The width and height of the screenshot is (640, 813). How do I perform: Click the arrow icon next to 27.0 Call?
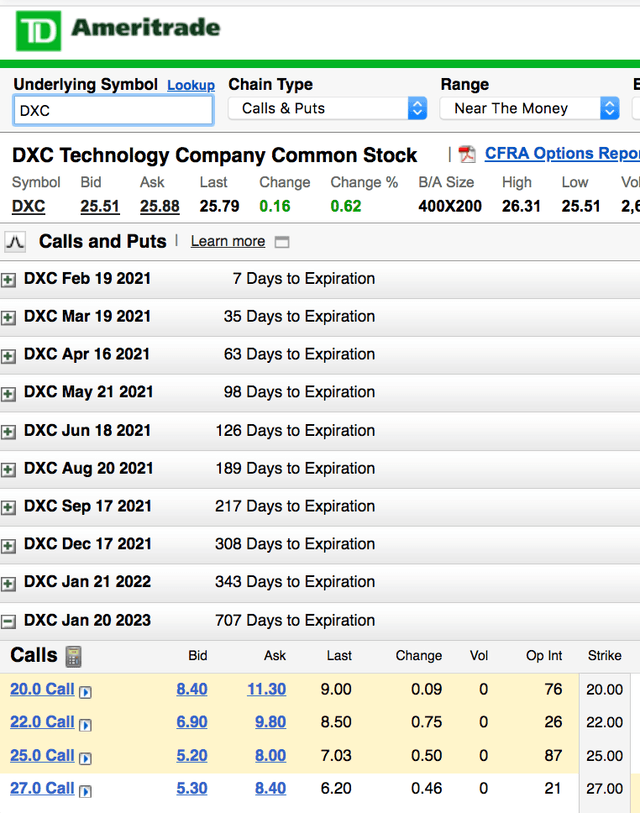[x=85, y=791]
